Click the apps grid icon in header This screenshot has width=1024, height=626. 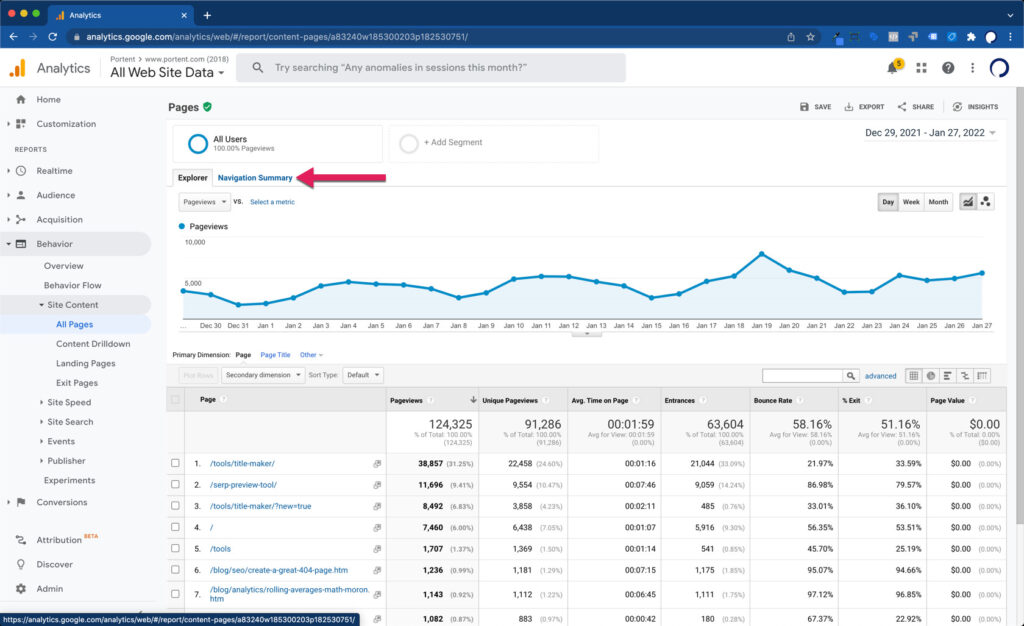[x=921, y=68]
